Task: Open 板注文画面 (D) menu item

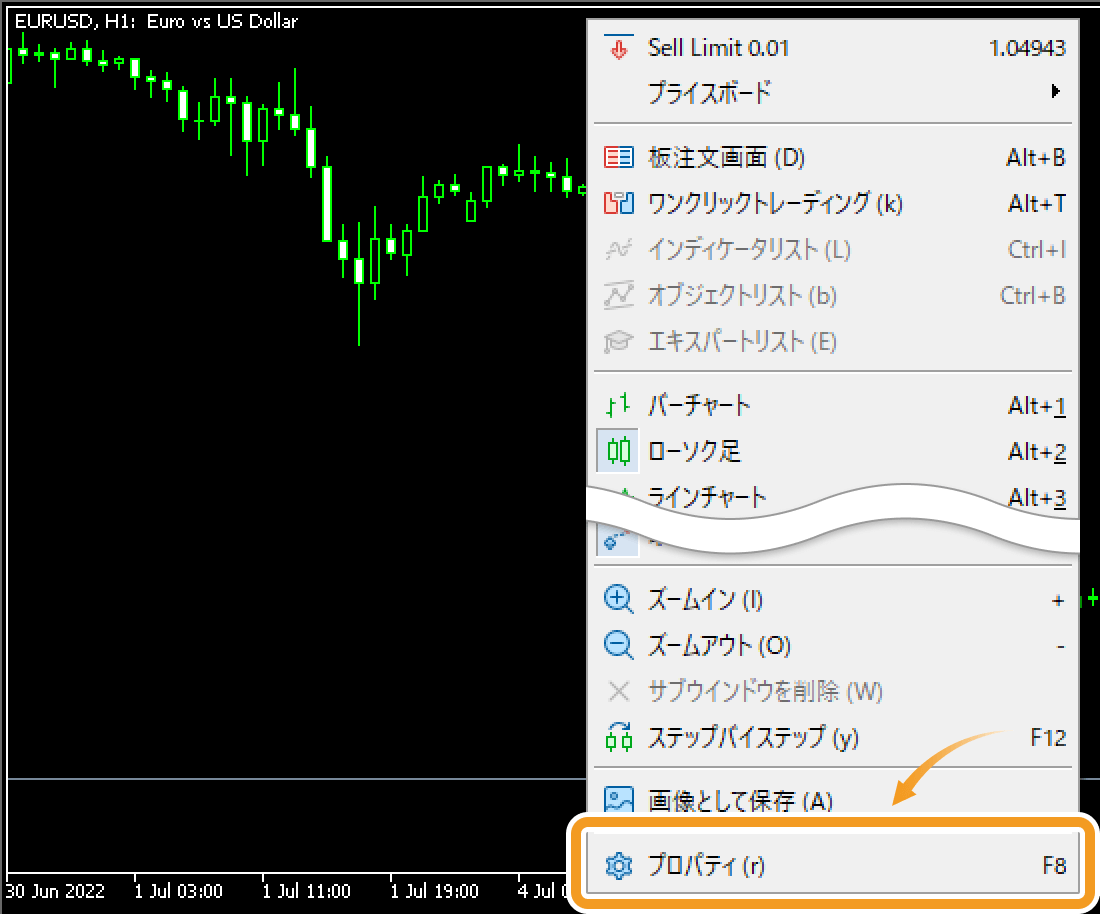Action: [833, 157]
